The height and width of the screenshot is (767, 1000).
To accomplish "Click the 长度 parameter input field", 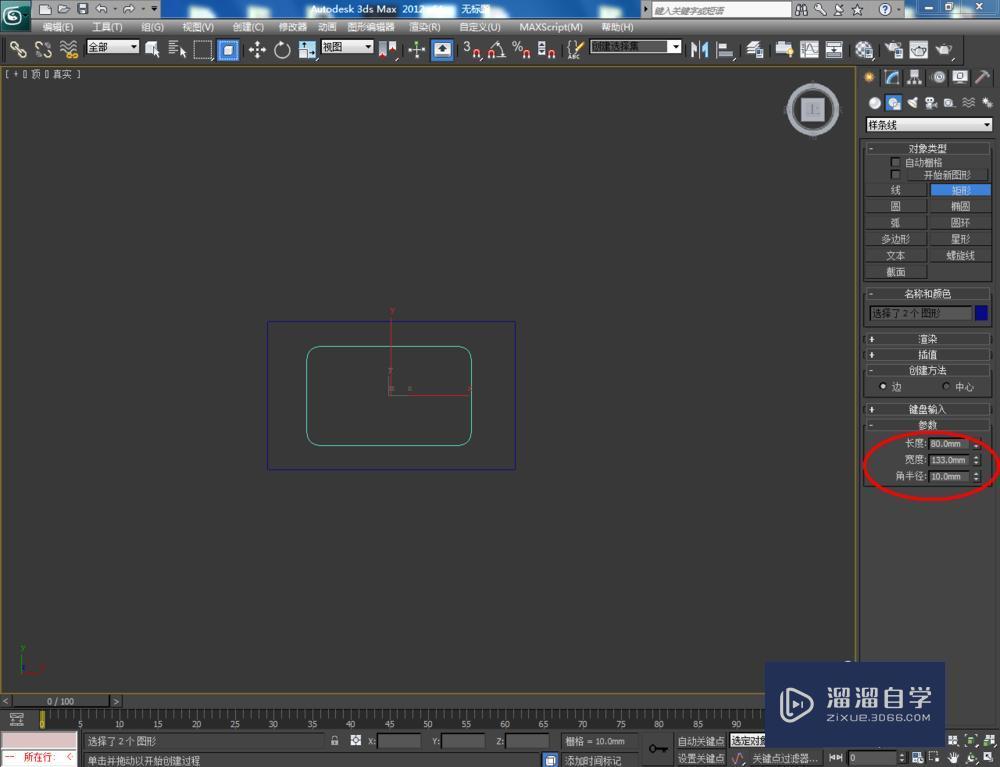I will pyautogui.click(x=946, y=443).
